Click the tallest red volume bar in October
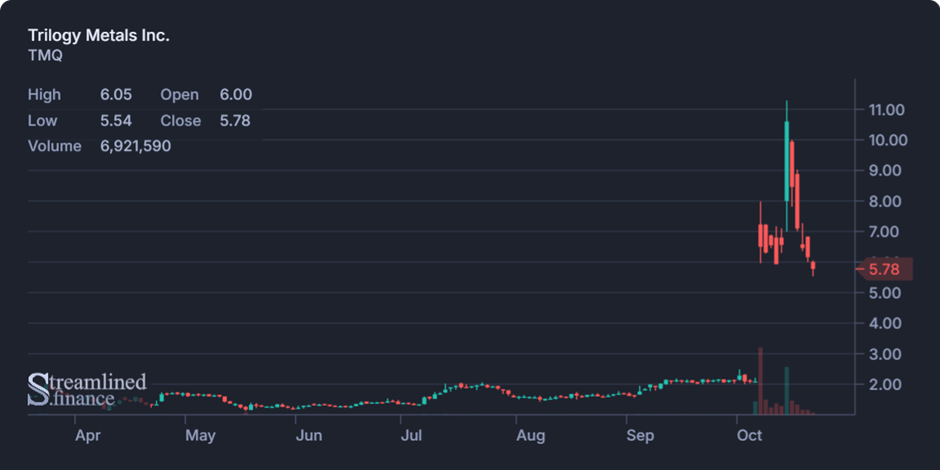The width and height of the screenshot is (940, 470). click(760, 381)
